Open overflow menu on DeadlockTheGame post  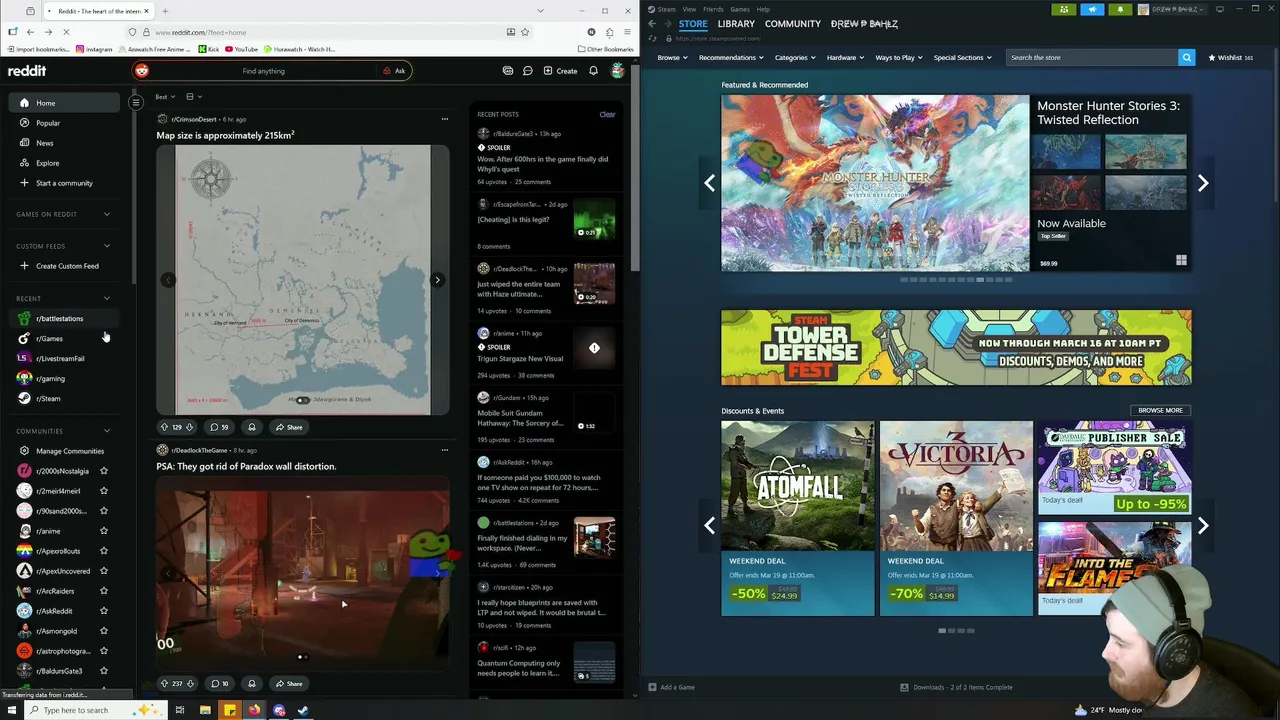tap(445, 450)
